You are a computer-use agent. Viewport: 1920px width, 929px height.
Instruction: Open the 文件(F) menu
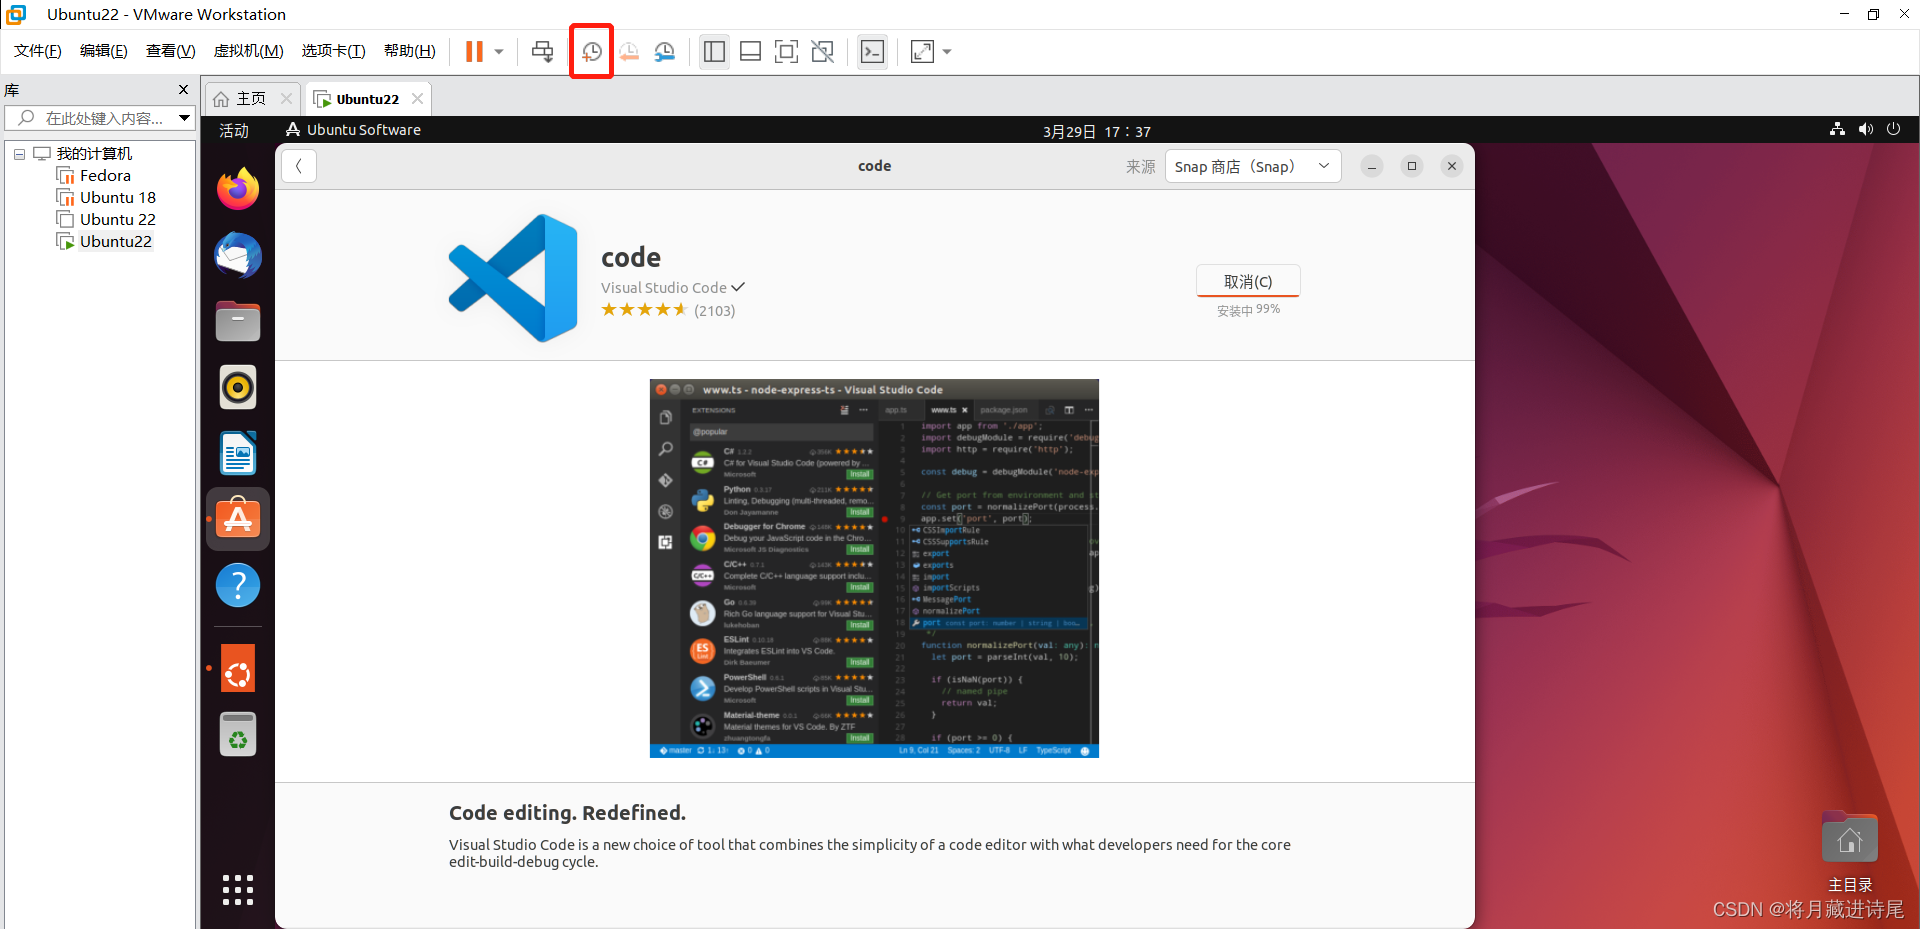(38, 51)
